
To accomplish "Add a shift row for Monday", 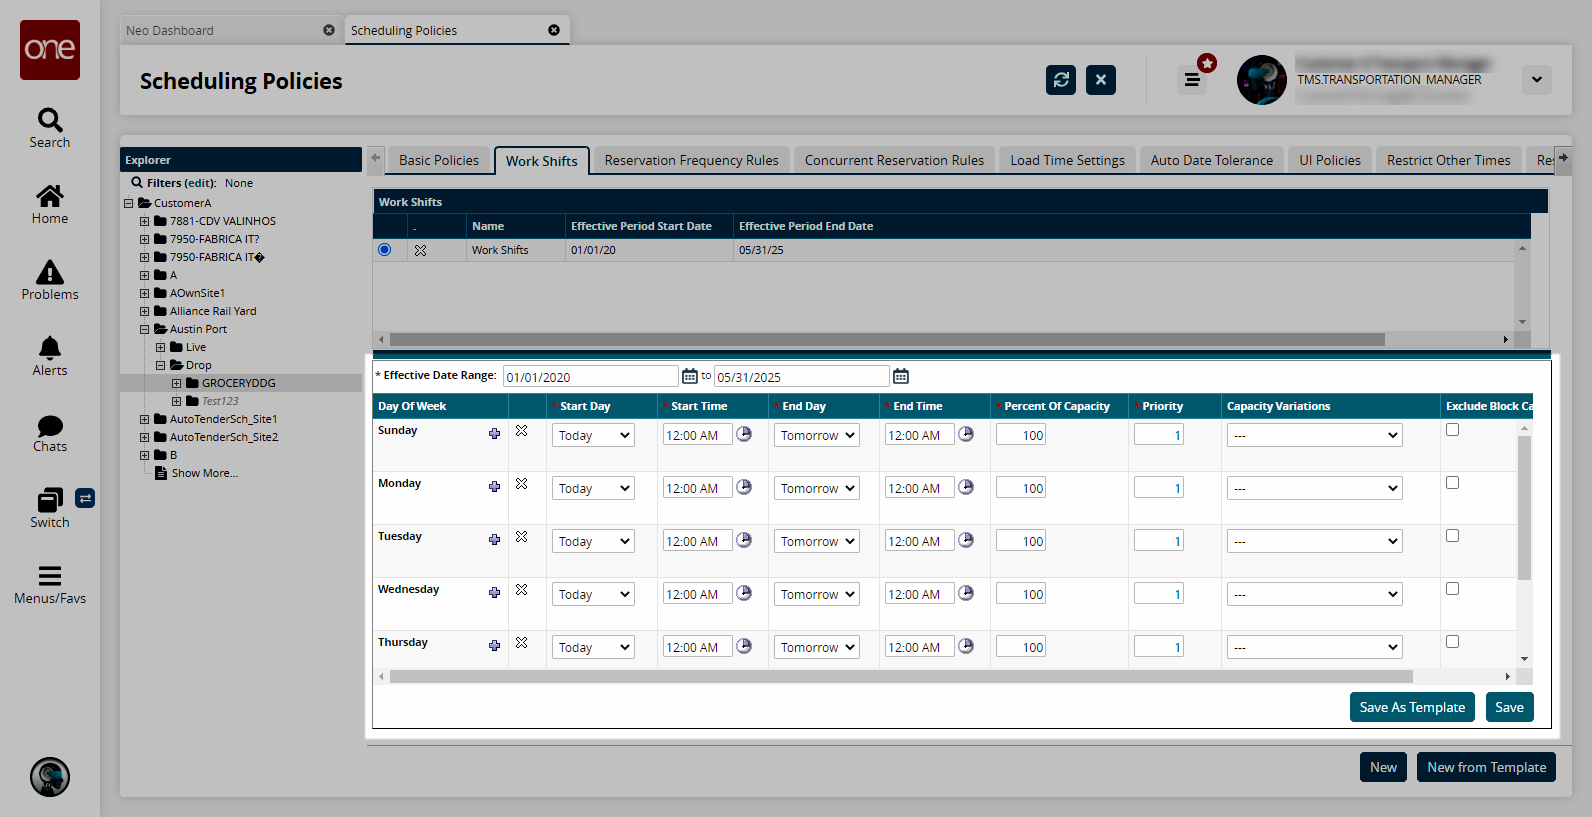I will [494, 486].
